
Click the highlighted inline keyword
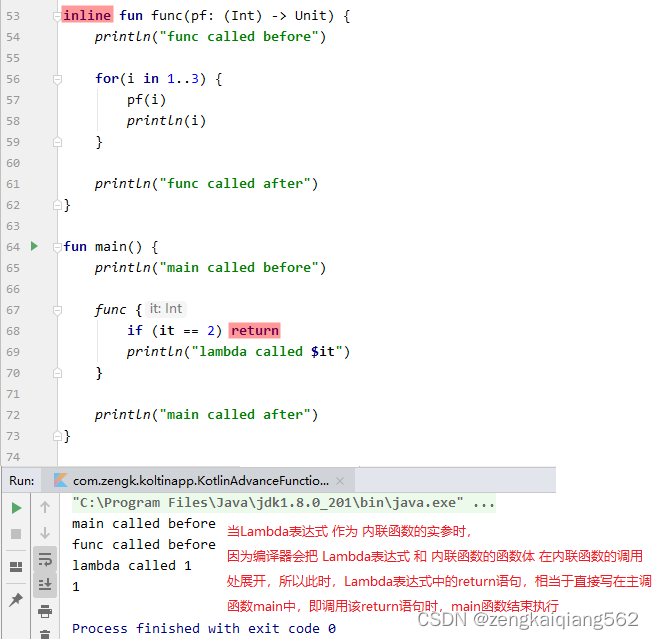[x=87, y=15]
